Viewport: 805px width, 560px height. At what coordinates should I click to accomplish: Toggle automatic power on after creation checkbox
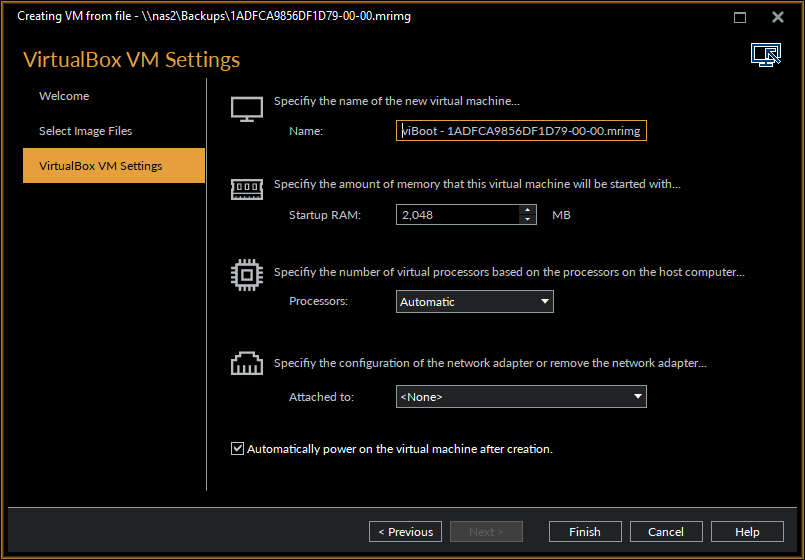[x=237, y=449]
